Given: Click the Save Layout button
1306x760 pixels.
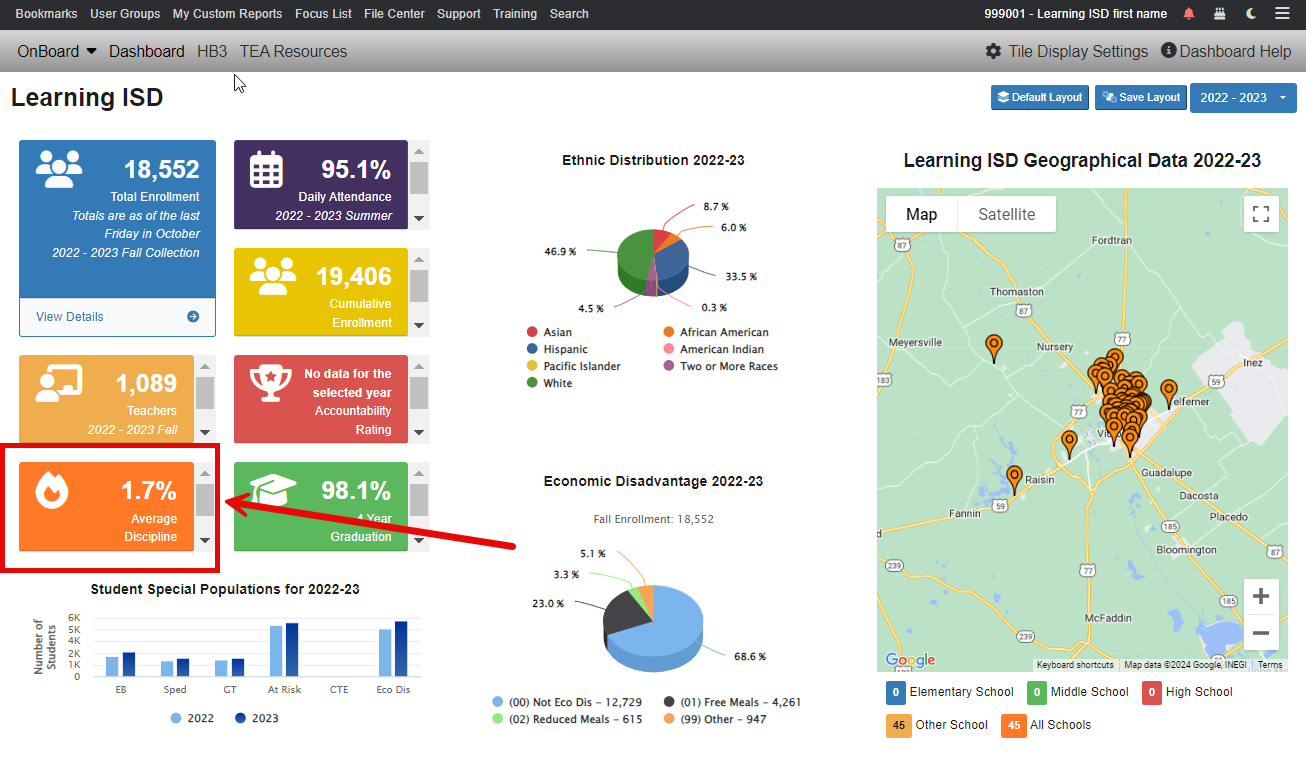Looking at the screenshot, I should (x=1140, y=97).
